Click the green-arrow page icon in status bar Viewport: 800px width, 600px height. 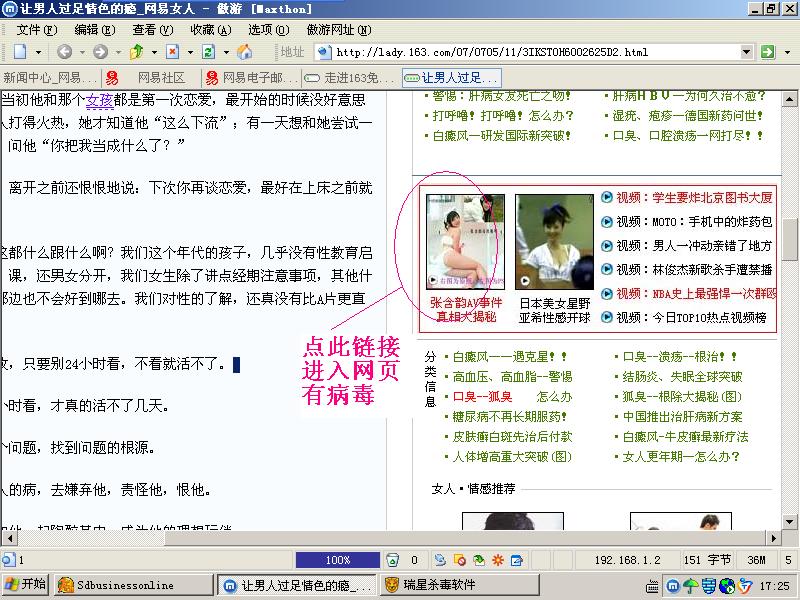[x=479, y=560]
